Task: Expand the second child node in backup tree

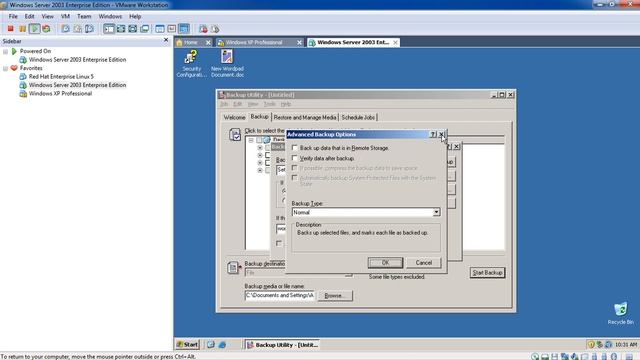Action: click(x=260, y=155)
